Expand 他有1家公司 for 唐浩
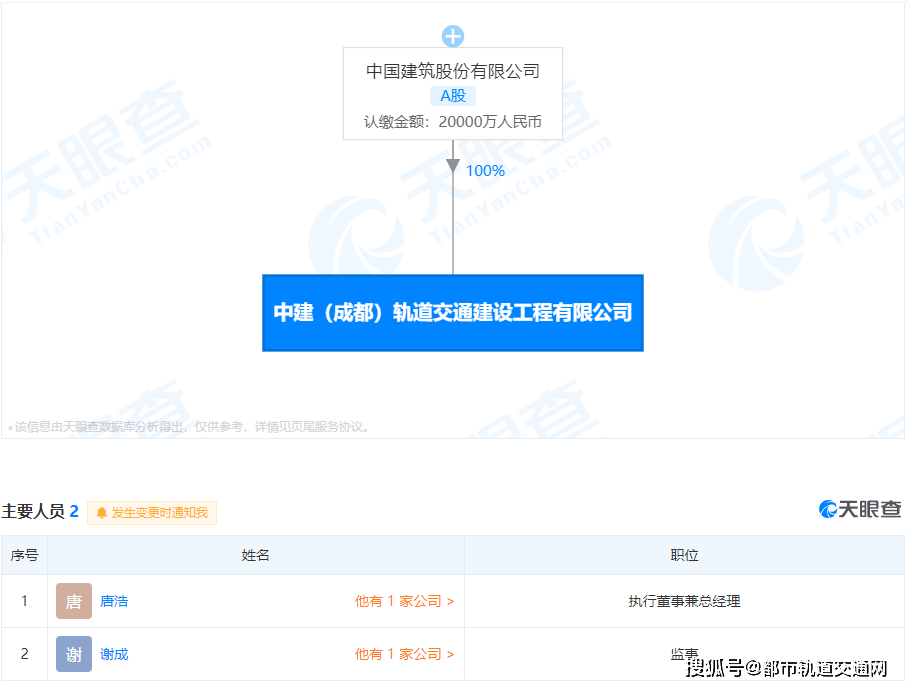The width and height of the screenshot is (908, 688). (404, 601)
